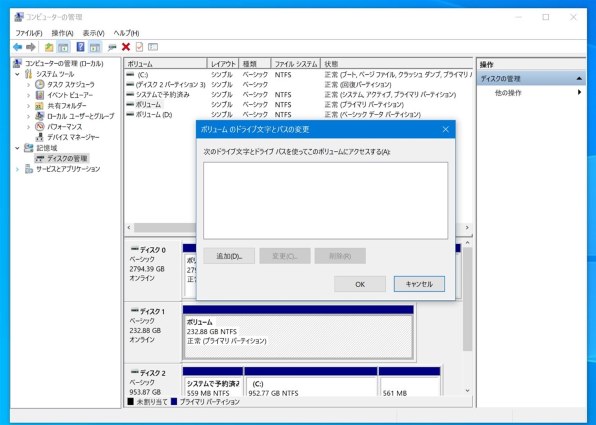Click the blue Help question mark icon
The height and width of the screenshot is (425, 596).
[x=80, y=47]
